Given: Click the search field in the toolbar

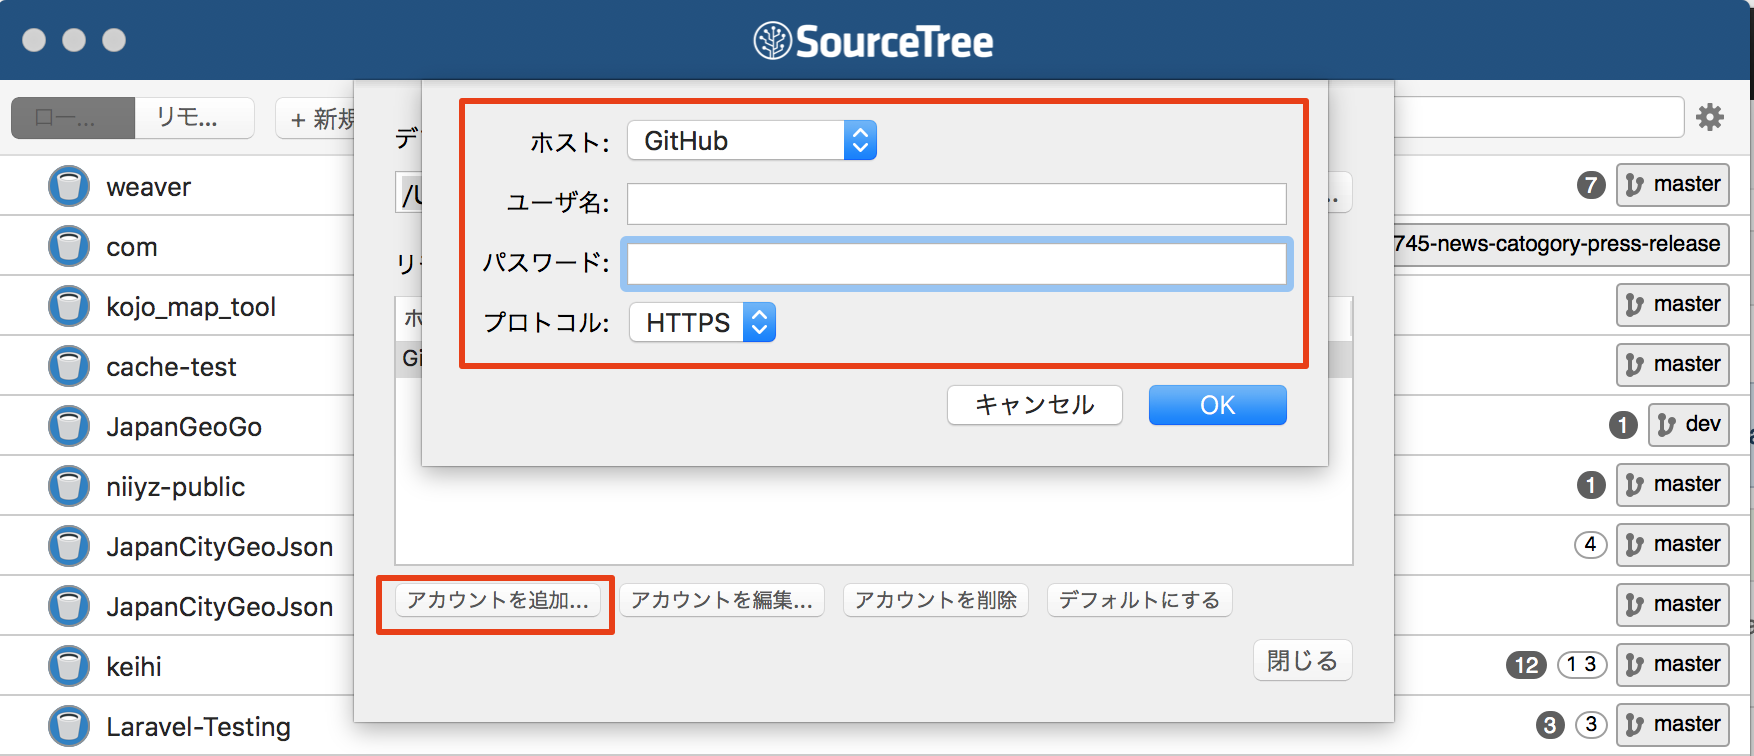Looking at the screenshot, I should point(1540,117).
